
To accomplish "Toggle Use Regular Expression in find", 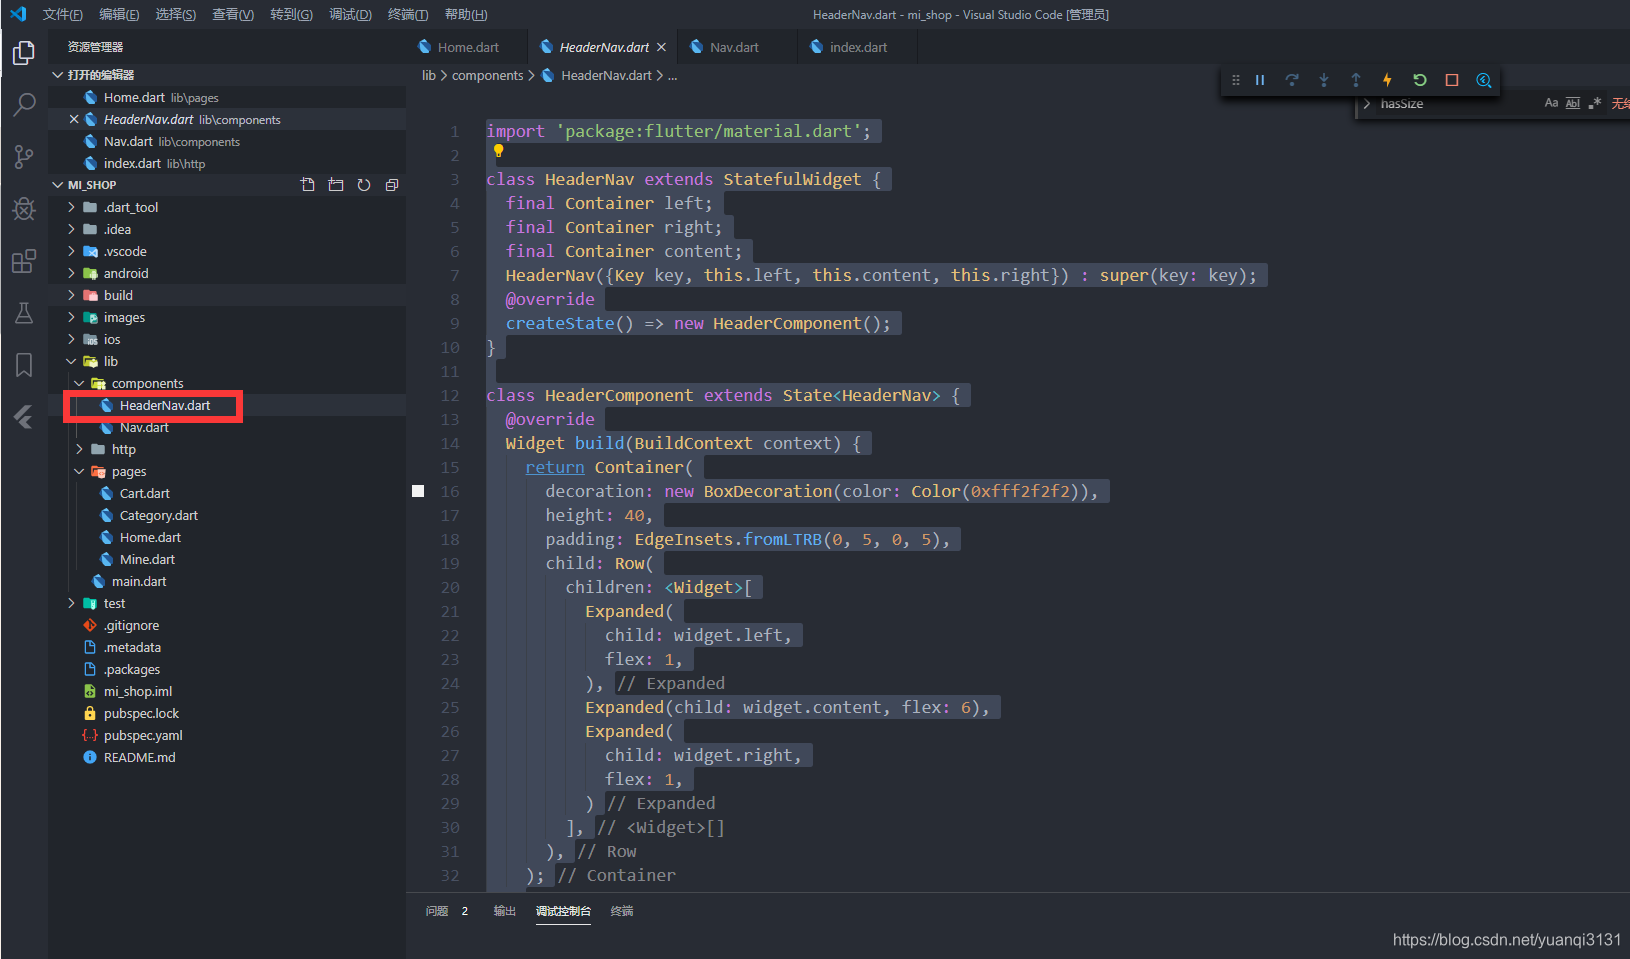I will pos(1595,103).
